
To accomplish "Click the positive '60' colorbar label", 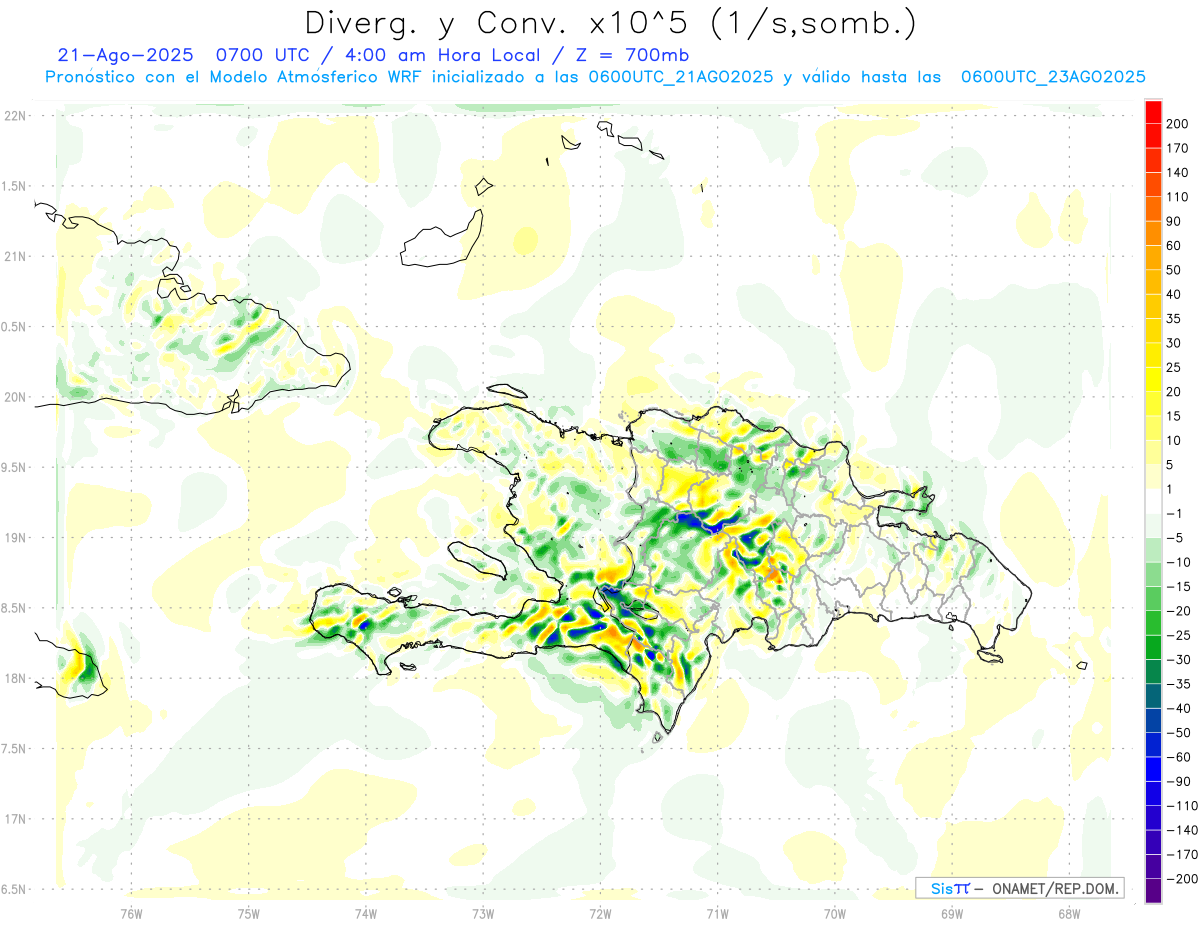I will click(x=1174, y=246).
